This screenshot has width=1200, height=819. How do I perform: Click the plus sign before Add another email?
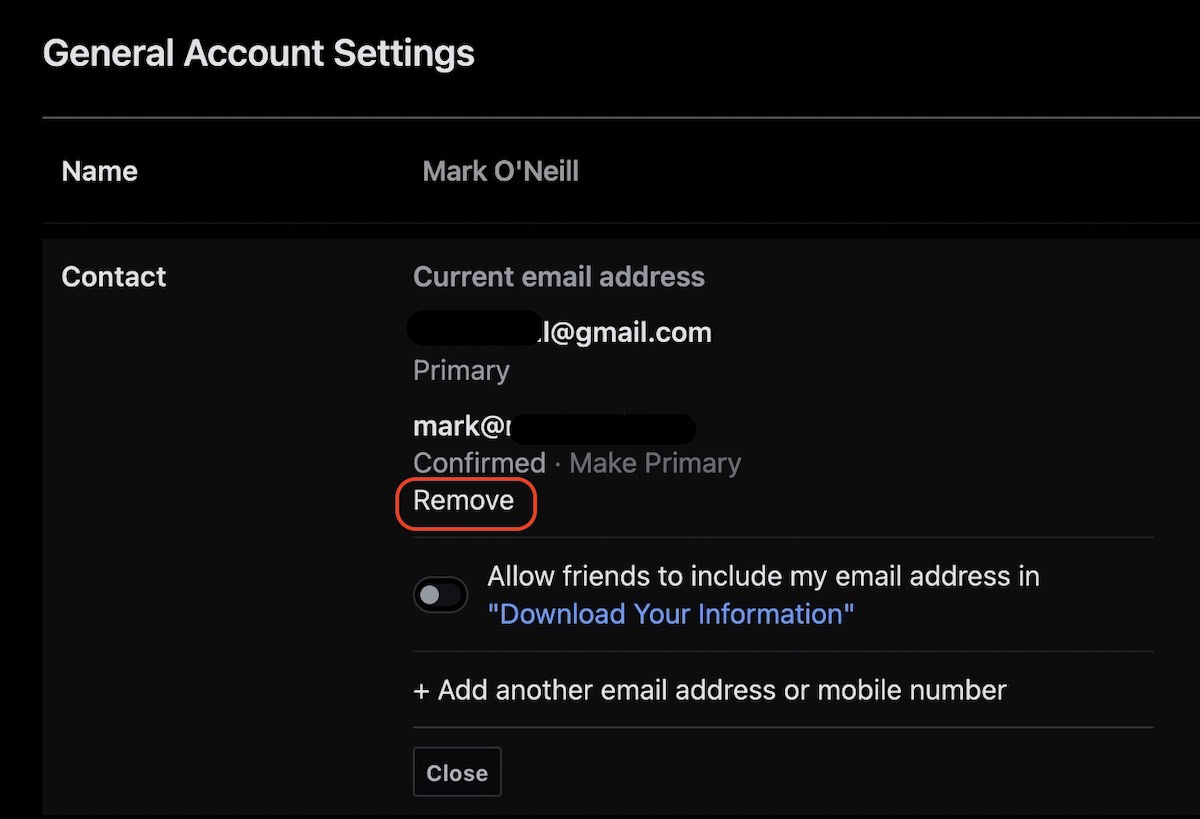click(421, 690)
